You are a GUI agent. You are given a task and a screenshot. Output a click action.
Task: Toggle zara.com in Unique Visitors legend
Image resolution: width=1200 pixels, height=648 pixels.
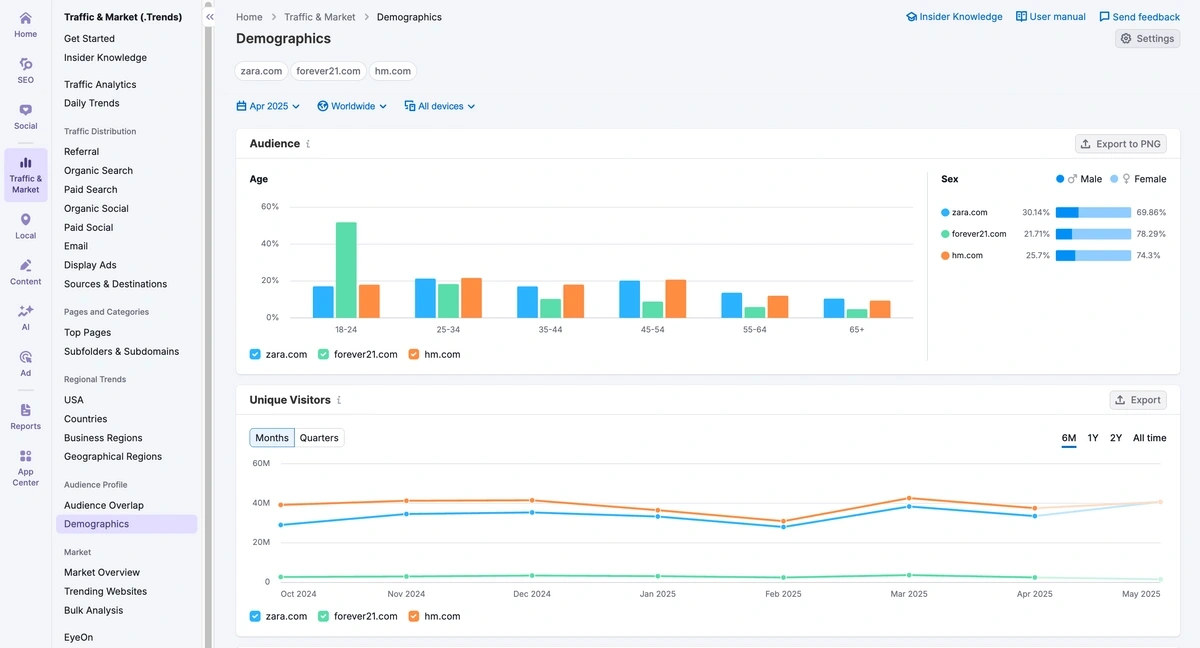click(x=255, y=616)
